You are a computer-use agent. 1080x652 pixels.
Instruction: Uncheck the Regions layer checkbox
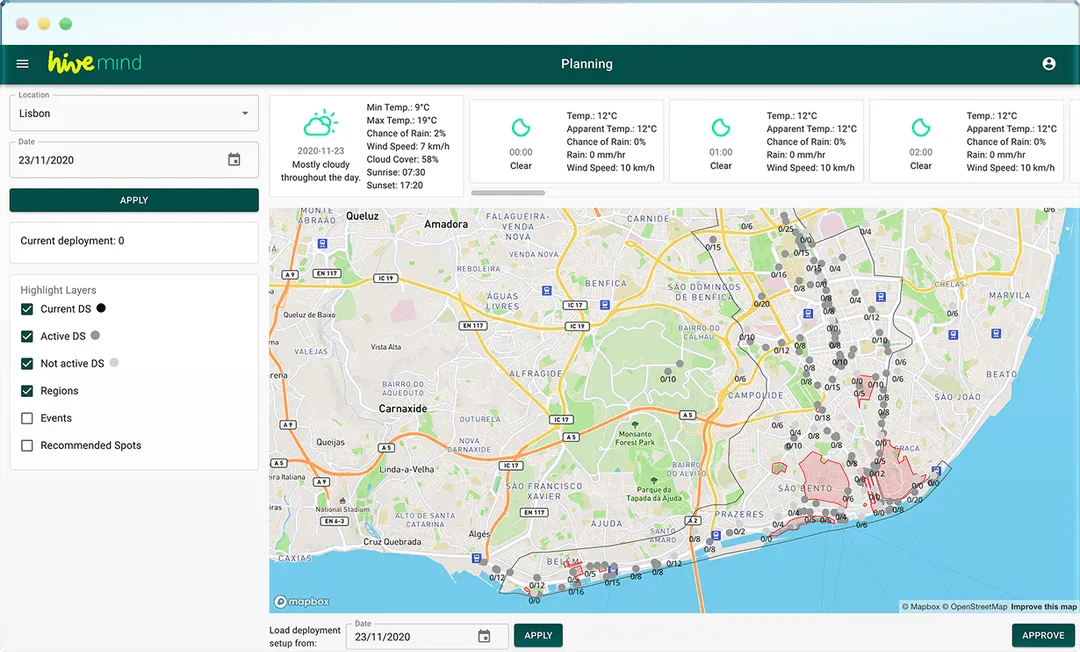pyautogui.click(x=27, y=391)
